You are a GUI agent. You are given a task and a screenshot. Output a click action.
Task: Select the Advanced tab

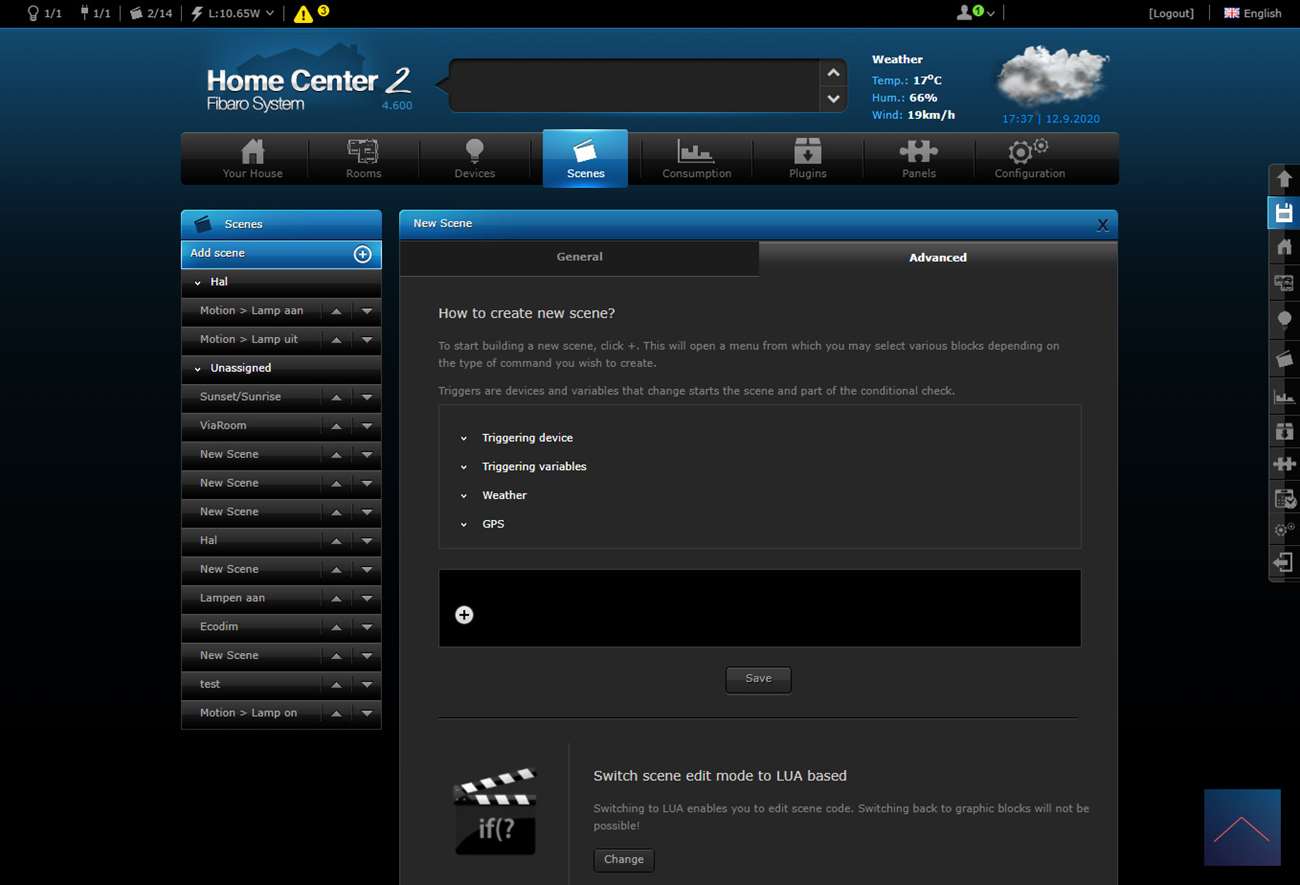coord(937,258)
